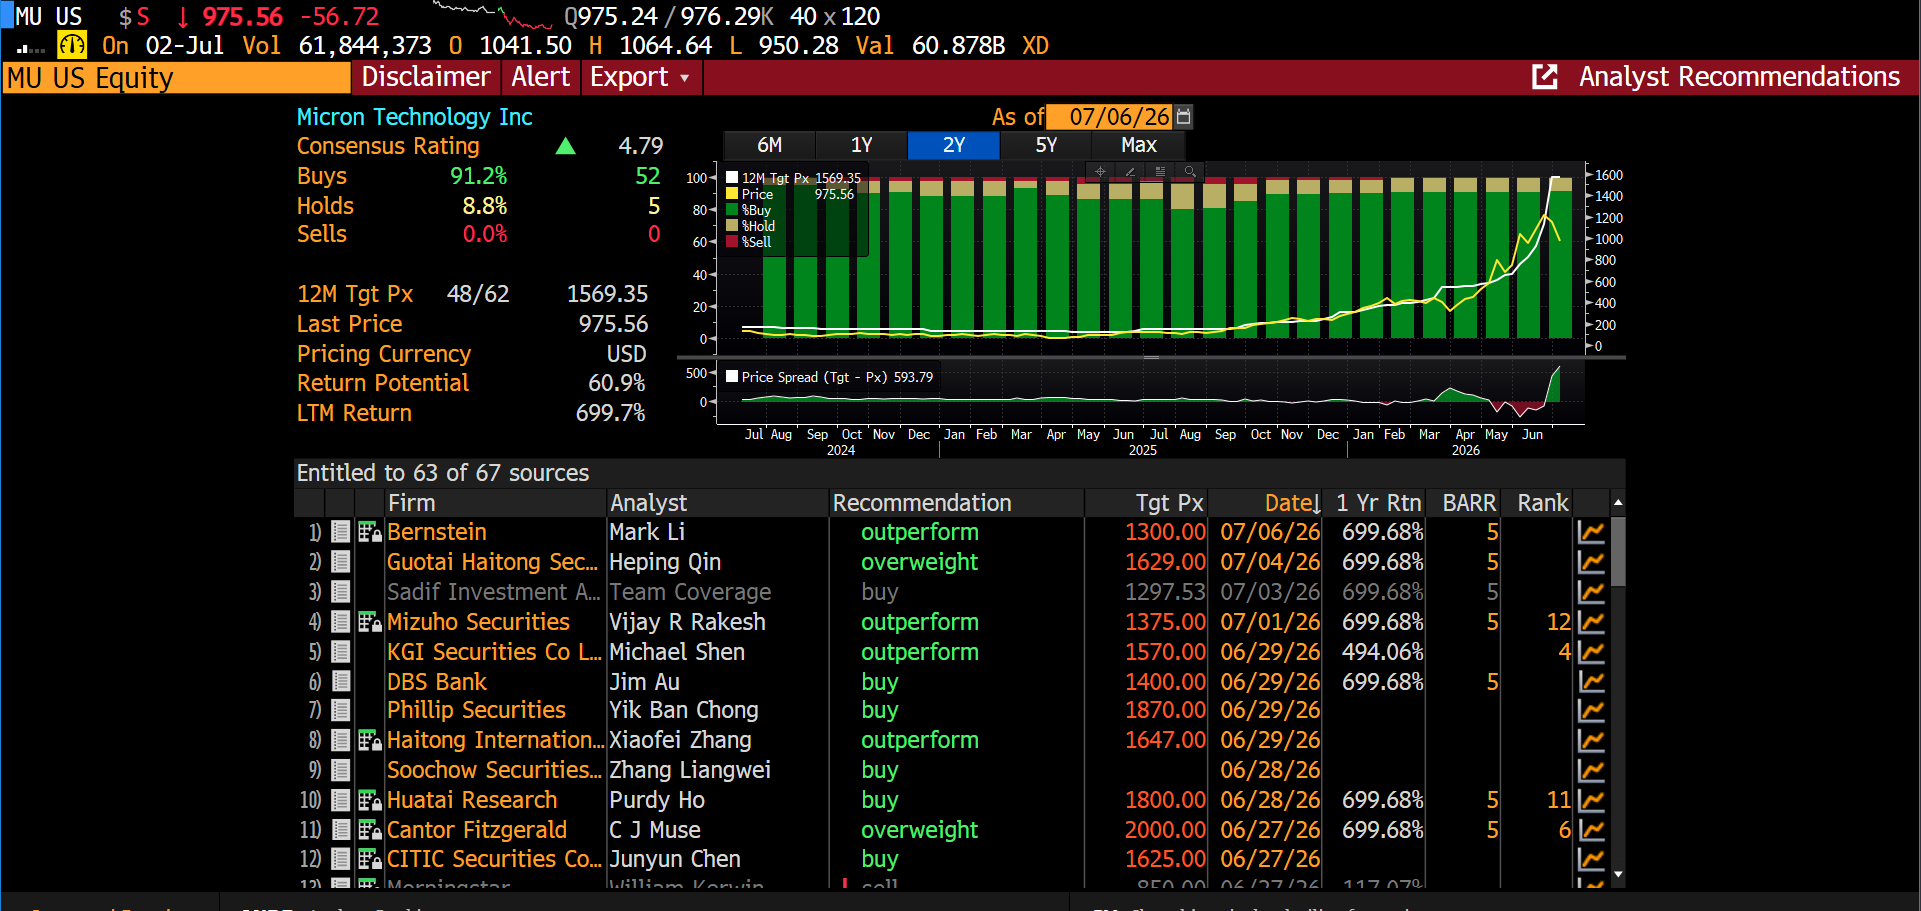The width and height of the screenshot is (1921, 911).
Task: Toggle the %Sell legend series
Action: (x=750, y=242)
